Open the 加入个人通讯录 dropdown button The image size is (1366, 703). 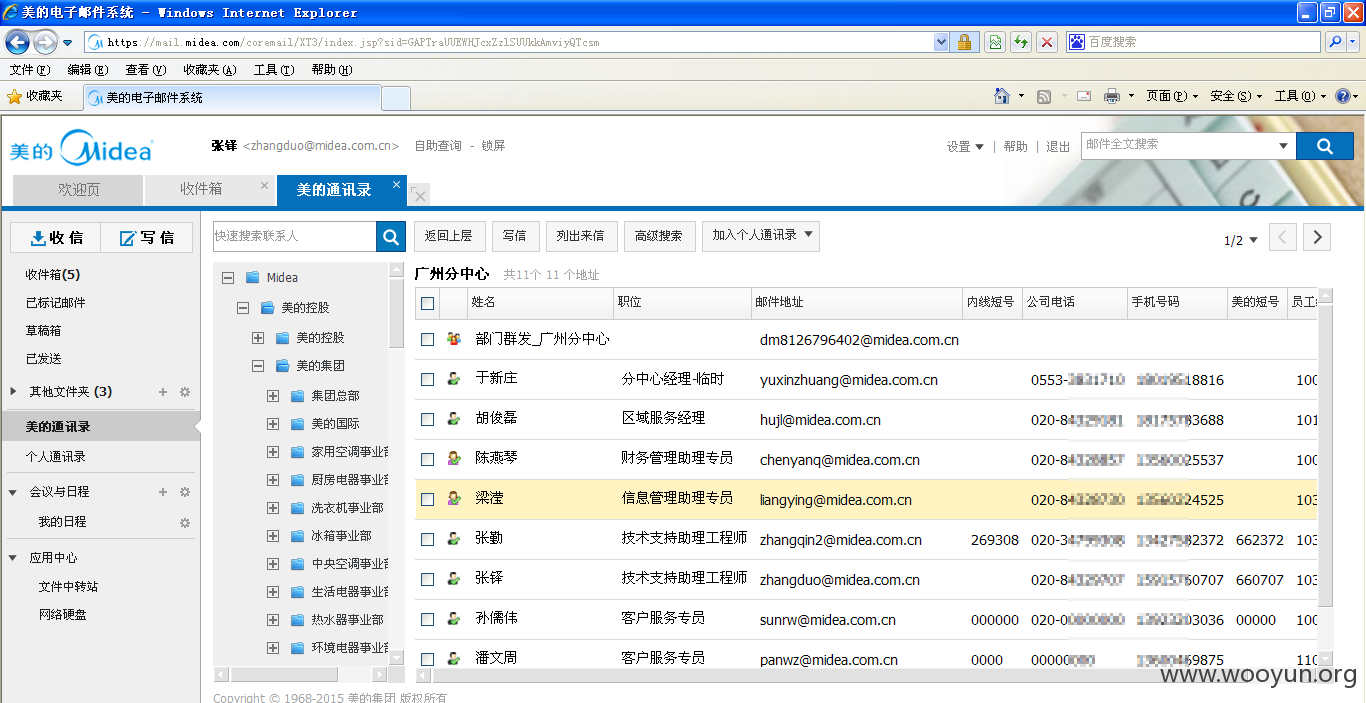[761, 236]
